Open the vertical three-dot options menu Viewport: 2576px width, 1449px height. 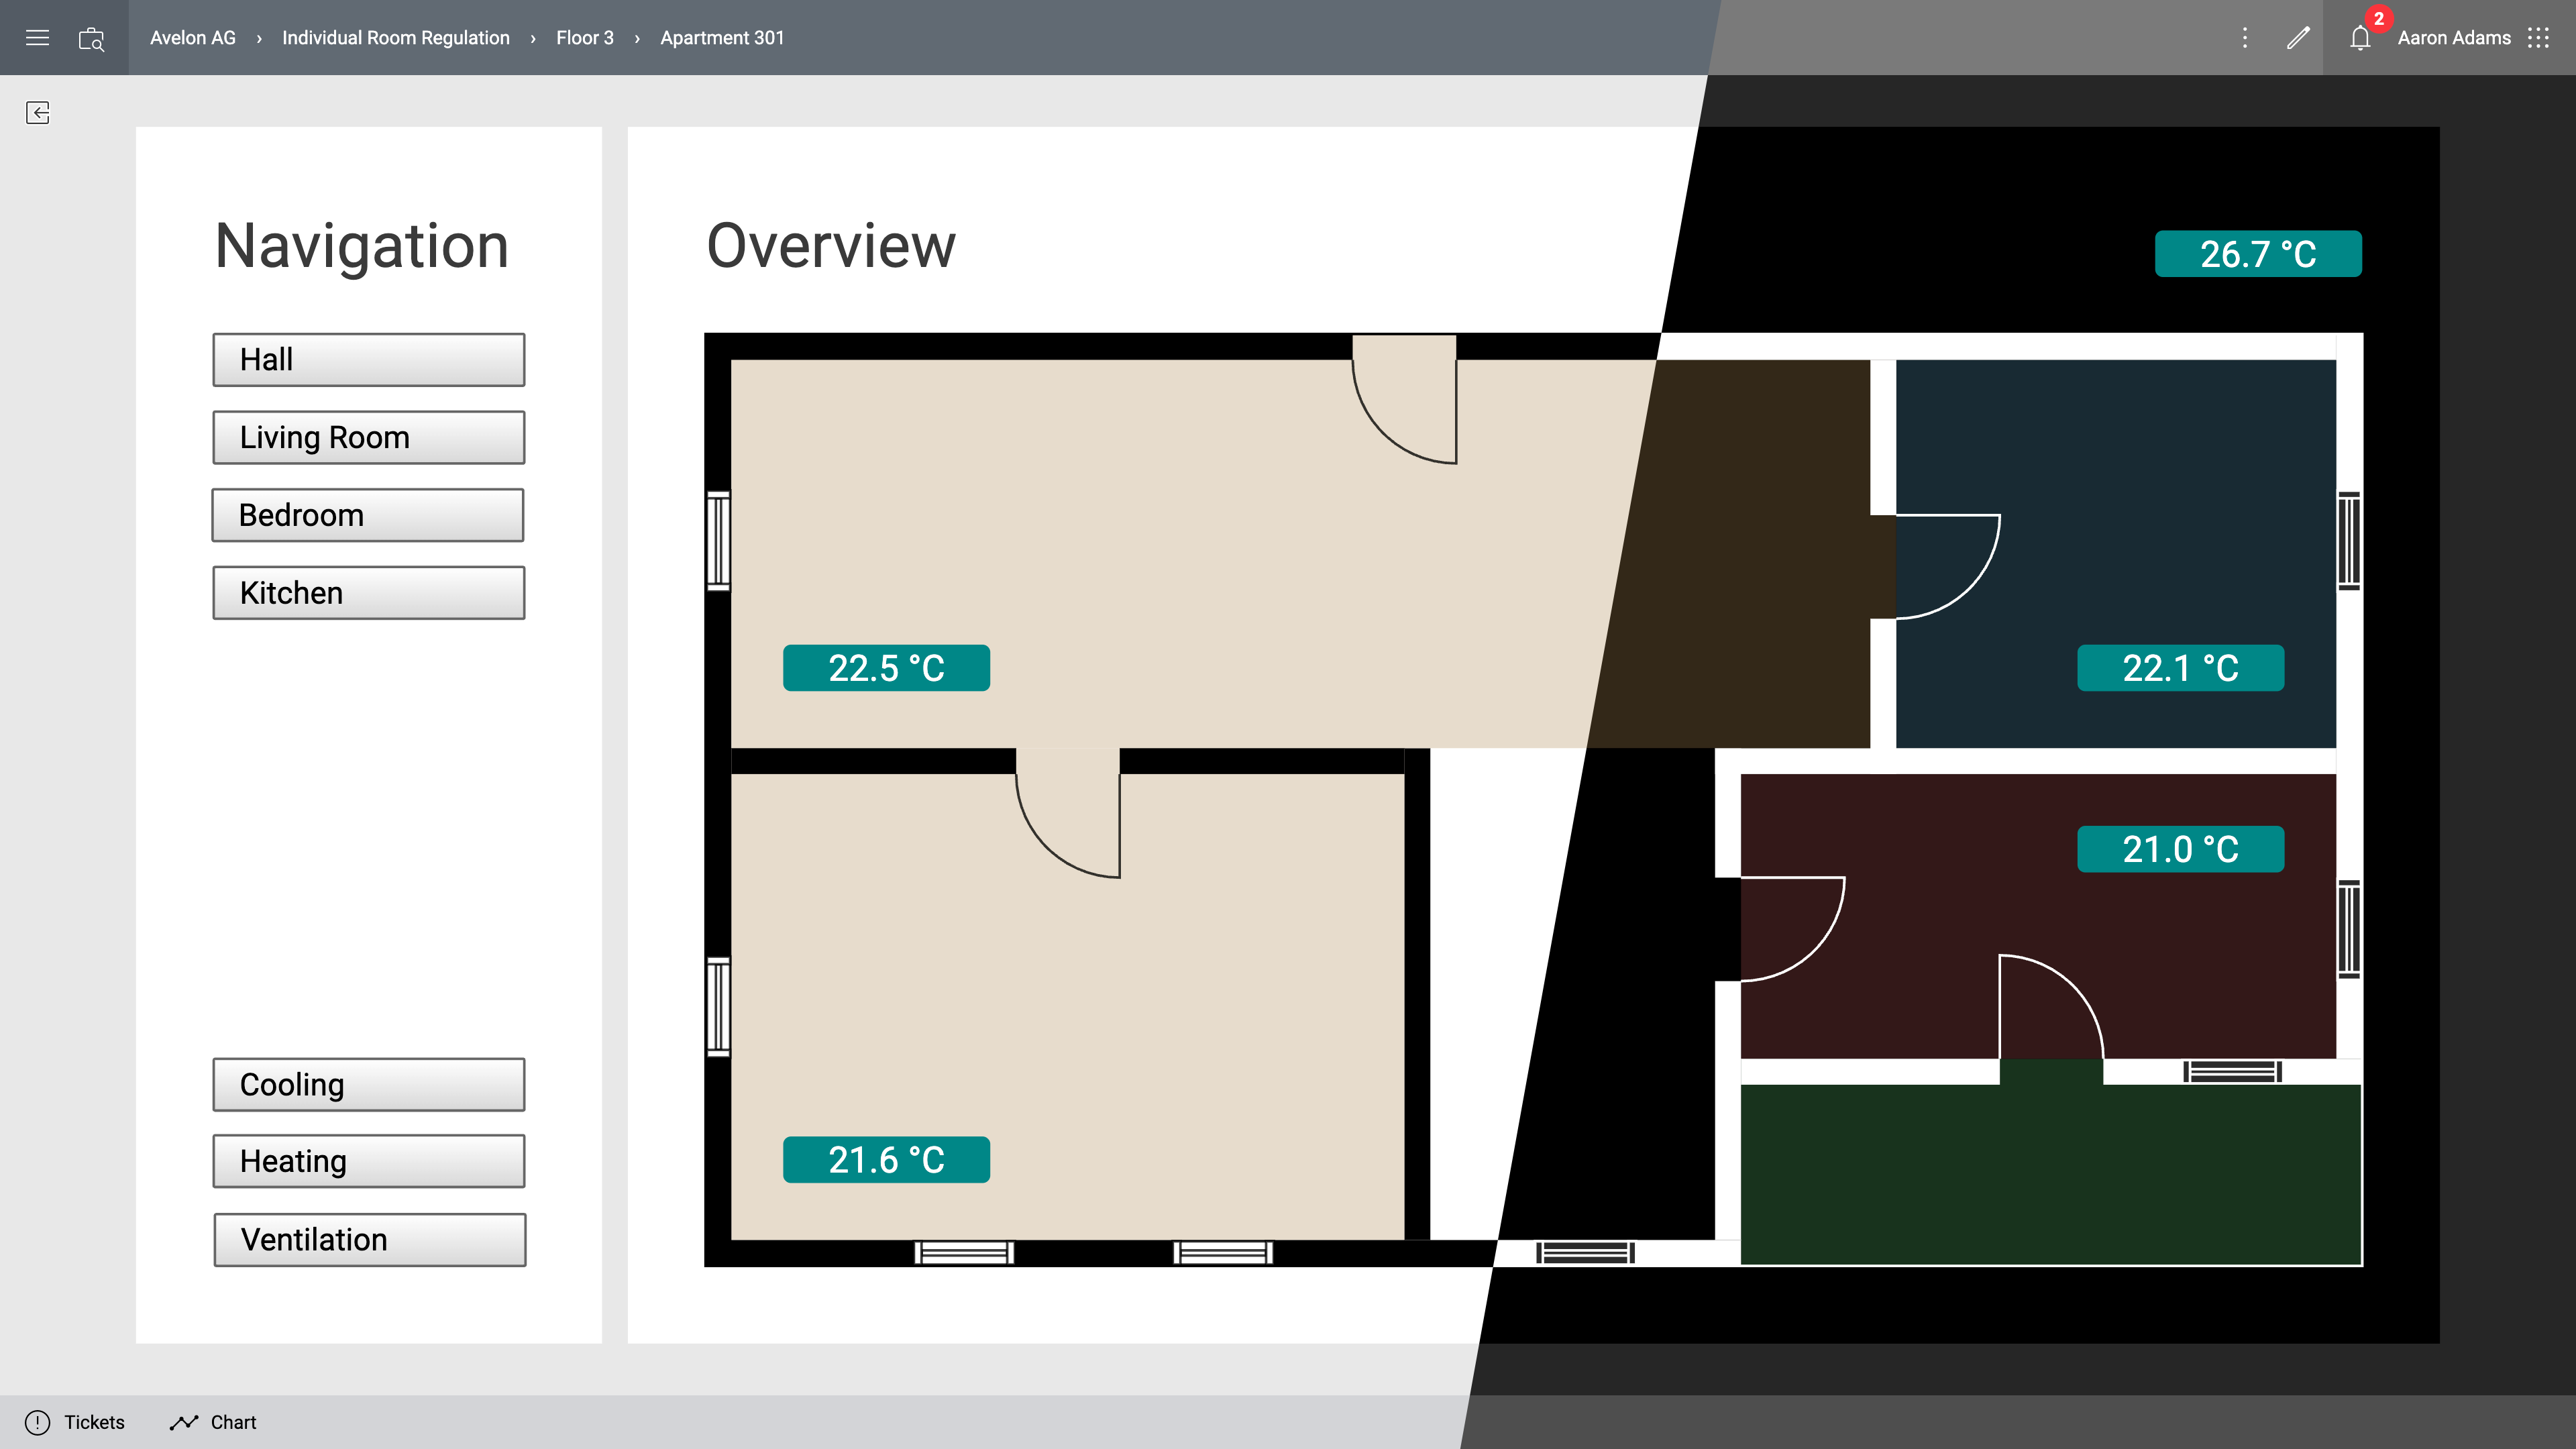(x=2245, y=38)
